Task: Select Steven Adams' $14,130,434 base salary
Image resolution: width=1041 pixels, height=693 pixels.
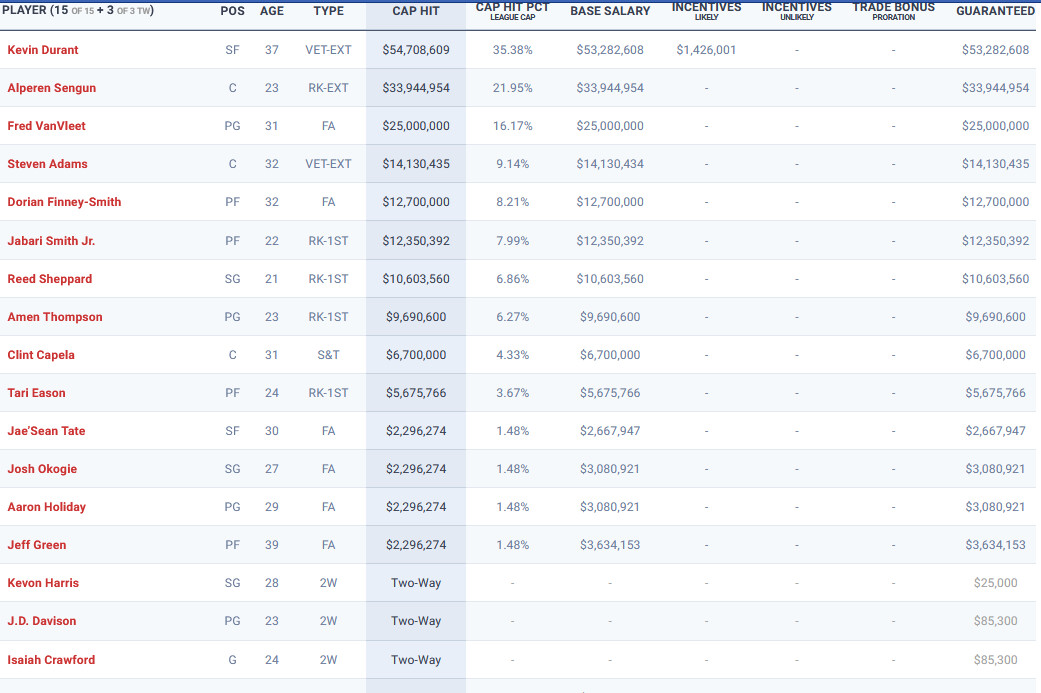Action: pos(610,164)
